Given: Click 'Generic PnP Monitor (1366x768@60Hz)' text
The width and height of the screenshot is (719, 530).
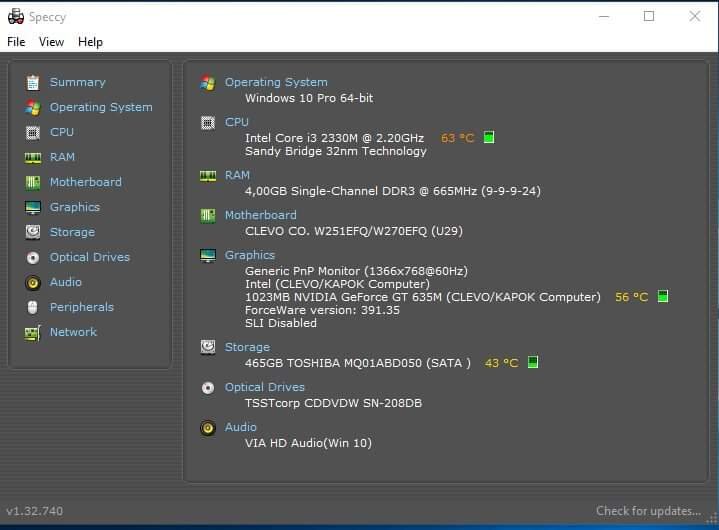Looking at the screenshot, I should pos(356,271).
